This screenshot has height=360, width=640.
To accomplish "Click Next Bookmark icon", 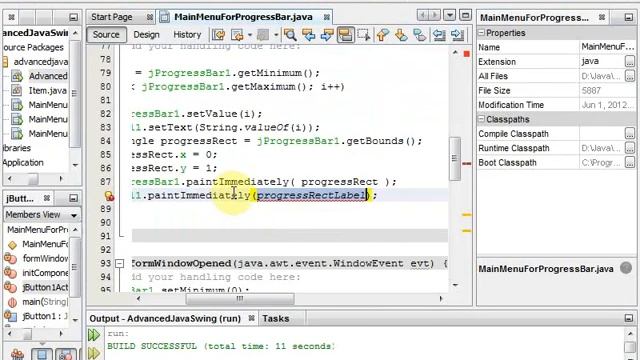I will 401,35.
